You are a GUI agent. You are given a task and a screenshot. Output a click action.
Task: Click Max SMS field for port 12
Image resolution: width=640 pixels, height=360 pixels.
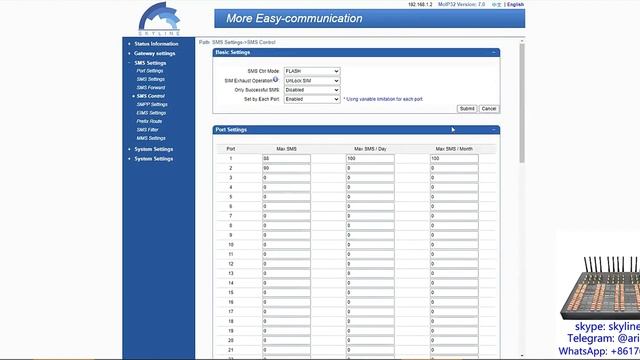click(x=286, y=264)
